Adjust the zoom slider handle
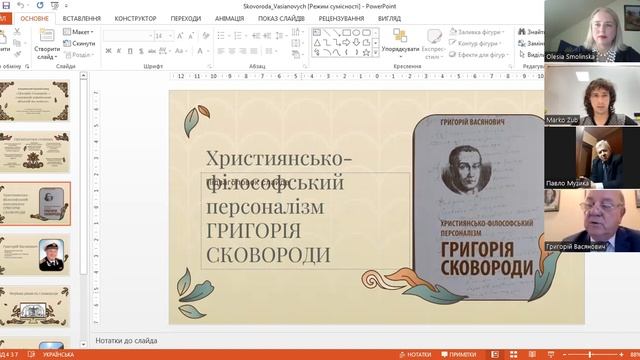Viewport: 640px width, 360px height. (x=590, y=354)
